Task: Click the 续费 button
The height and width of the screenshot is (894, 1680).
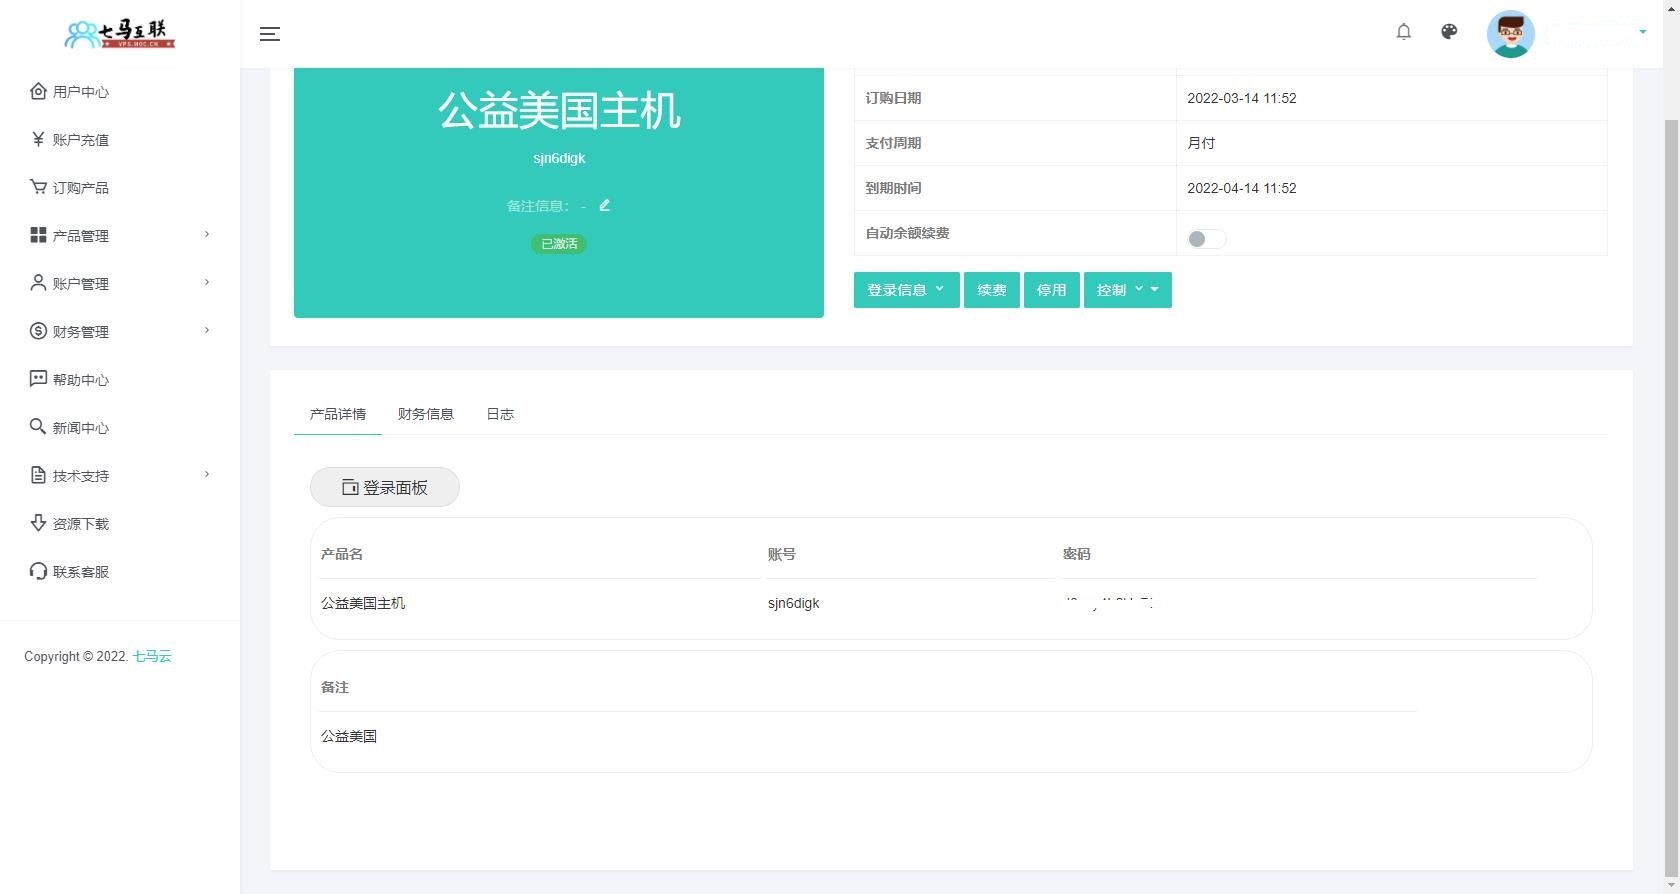Action: pyautogui.click(x=992, y=290)
